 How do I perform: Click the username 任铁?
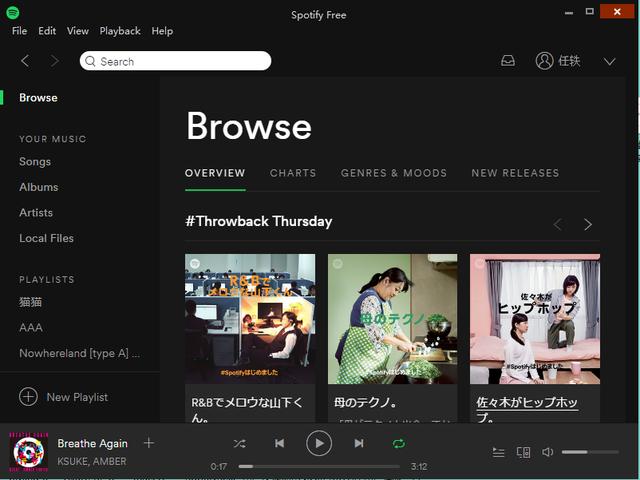569,61
